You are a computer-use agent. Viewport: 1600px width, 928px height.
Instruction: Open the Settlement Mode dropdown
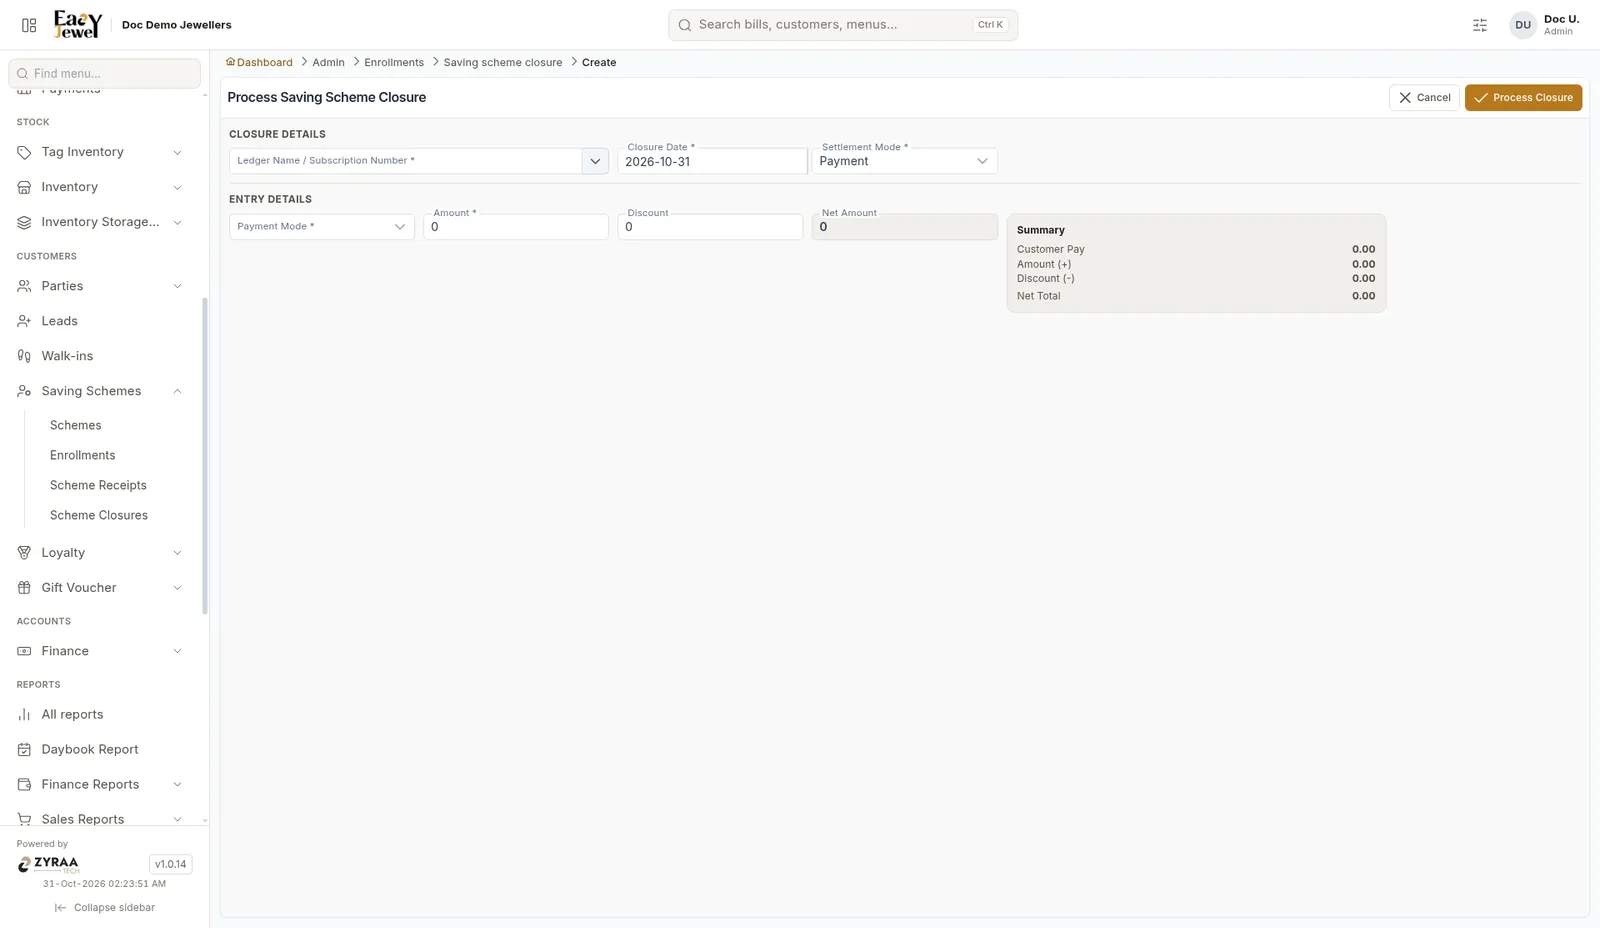tap(904, 161)
